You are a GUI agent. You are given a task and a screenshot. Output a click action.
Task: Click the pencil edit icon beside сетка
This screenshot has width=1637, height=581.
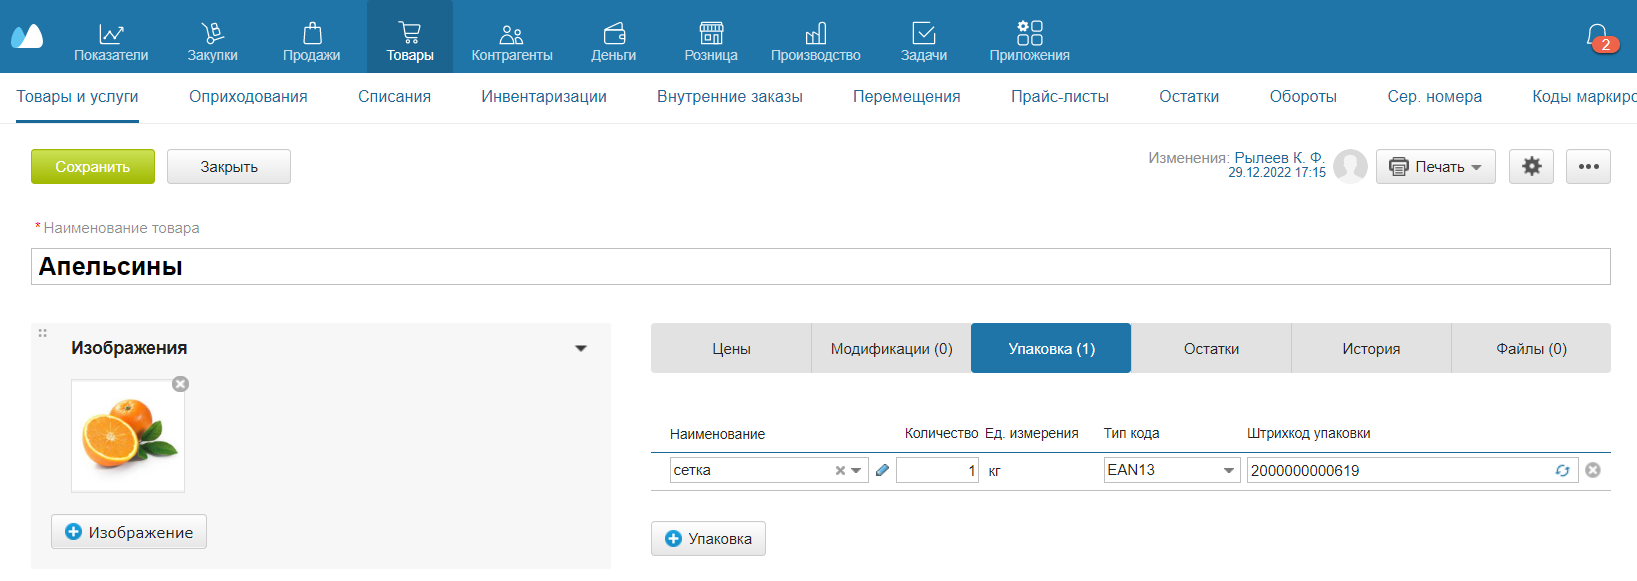tap(882, 470)
